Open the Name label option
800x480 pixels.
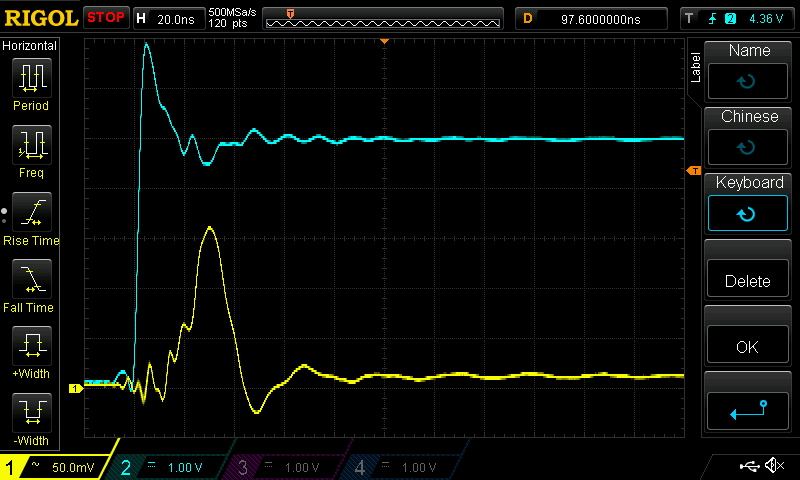tap(747, 71)
